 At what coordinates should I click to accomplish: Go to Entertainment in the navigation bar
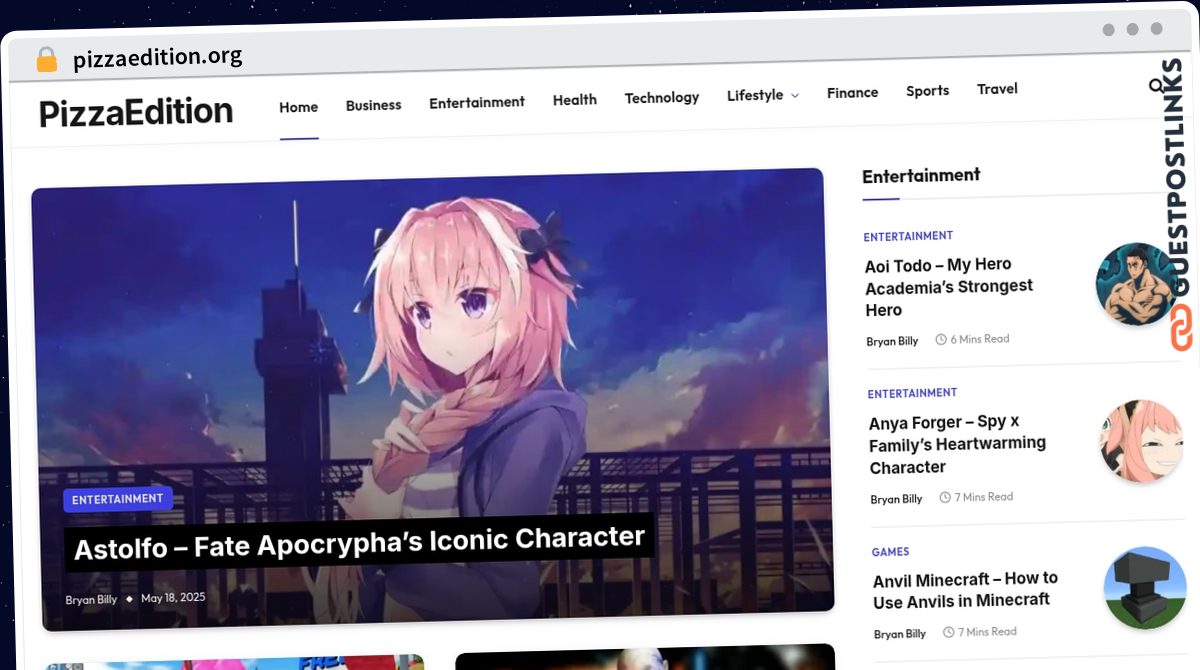(x=477, y=102)
